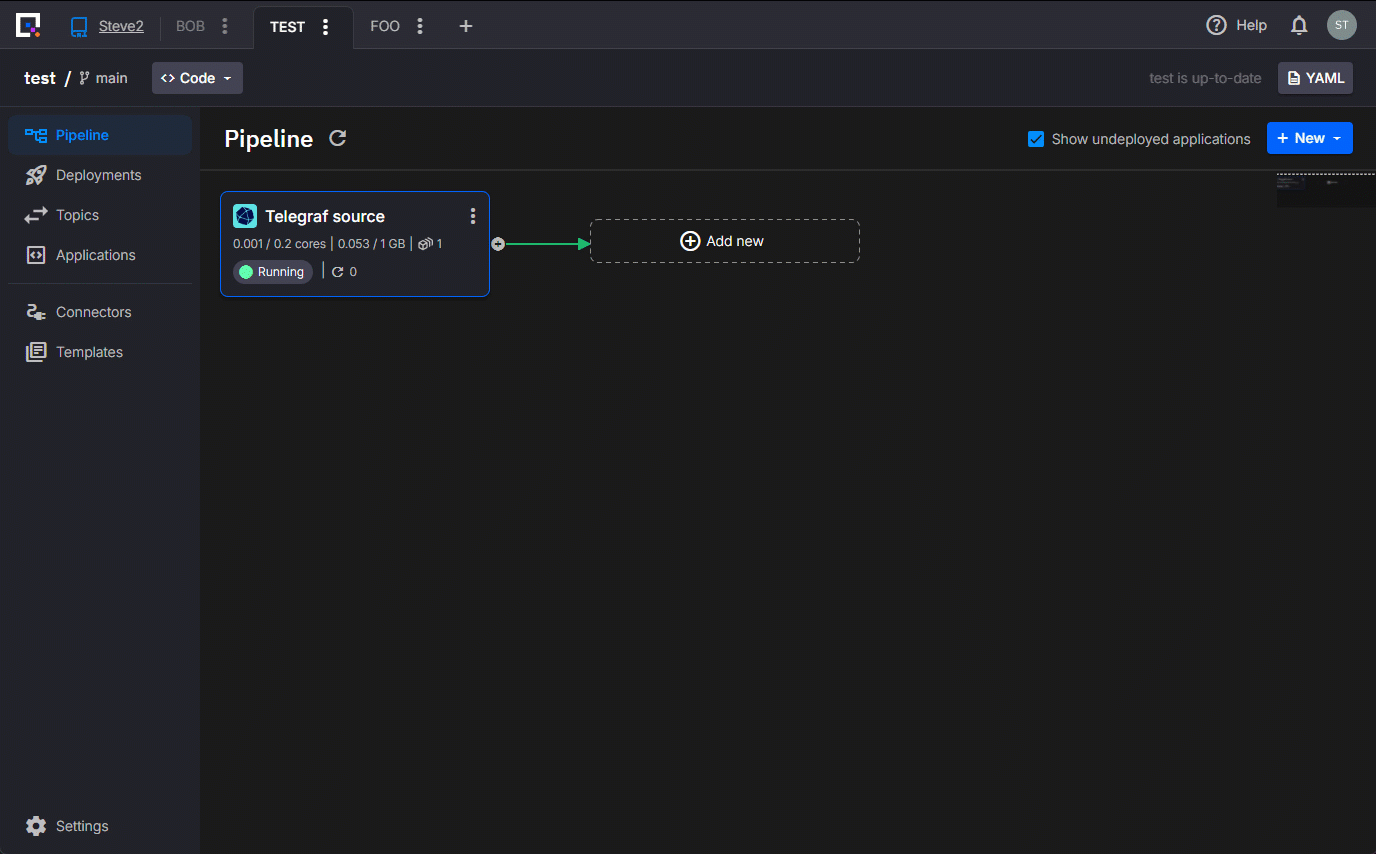Click the Telegraf source app icon
The width and height of the screenshot is (1376, 854).
(x=245, y=216)
